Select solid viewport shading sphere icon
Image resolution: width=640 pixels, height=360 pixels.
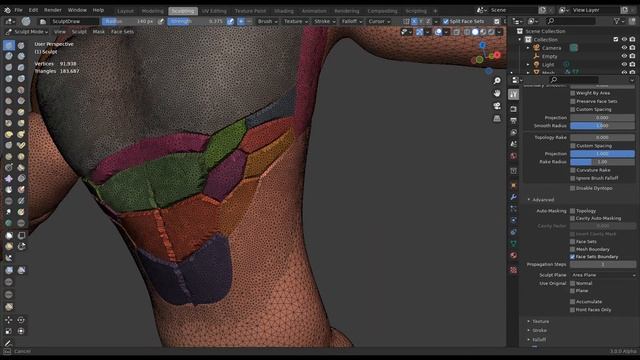click(475, 32)
